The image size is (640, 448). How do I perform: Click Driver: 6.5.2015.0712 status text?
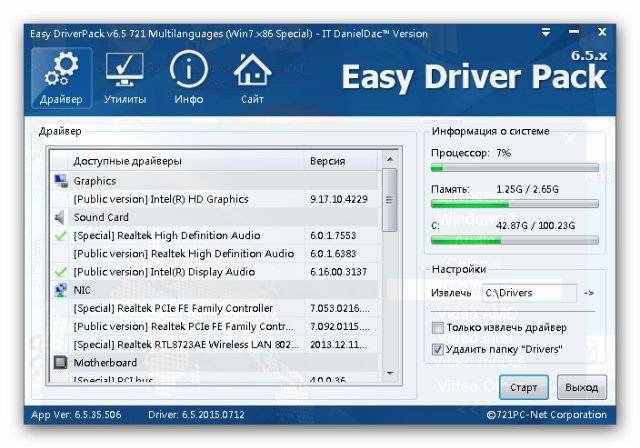pyautogui.click(x=196, y=415)
